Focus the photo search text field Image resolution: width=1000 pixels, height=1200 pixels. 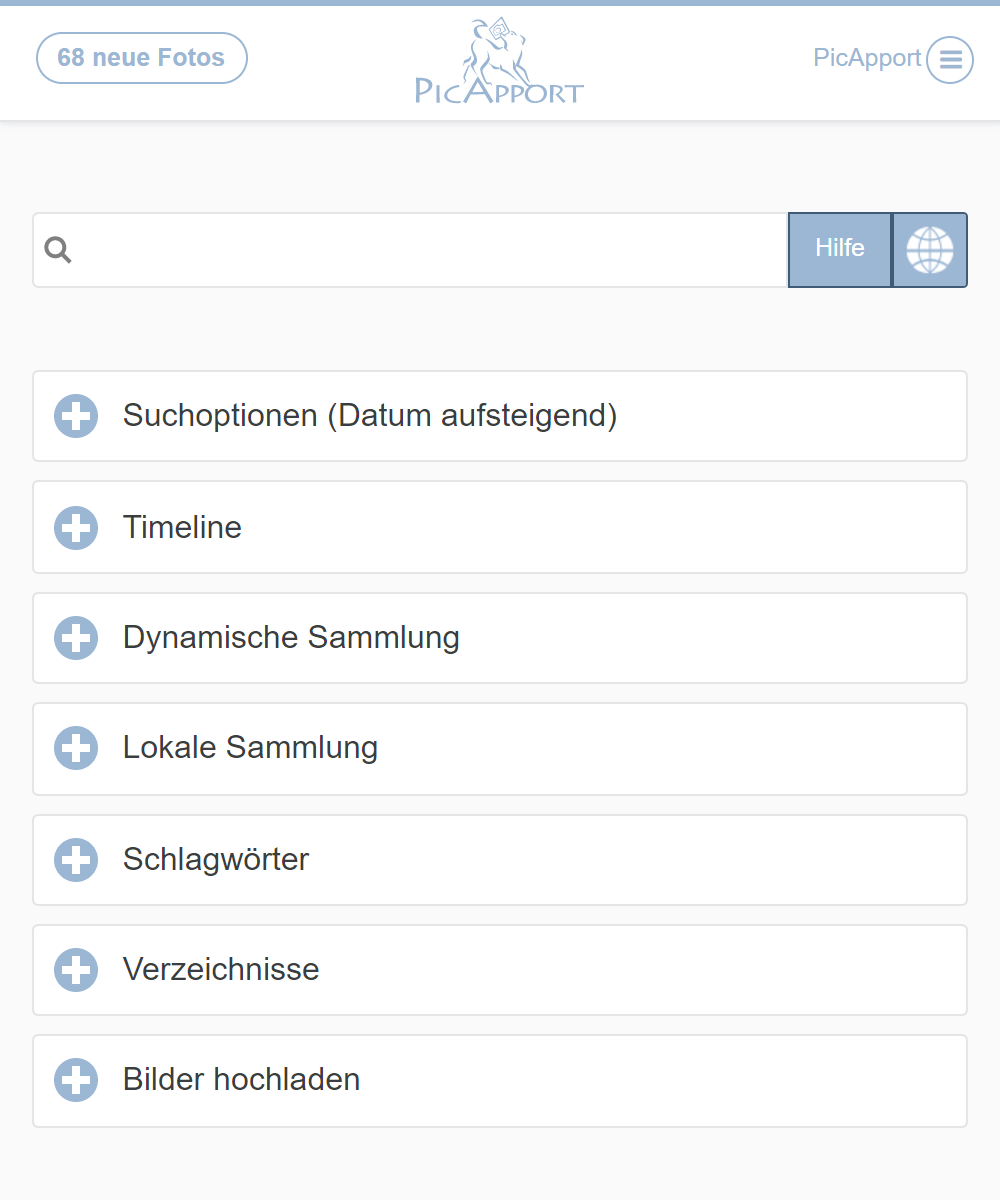pos(430,250)
